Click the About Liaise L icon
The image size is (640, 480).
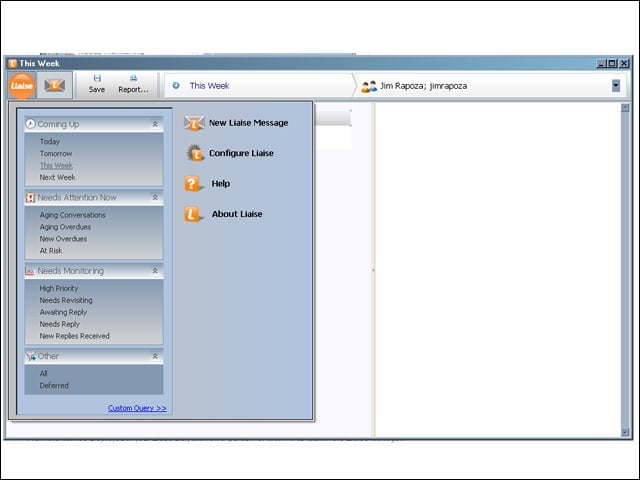(x=193, y=214)
